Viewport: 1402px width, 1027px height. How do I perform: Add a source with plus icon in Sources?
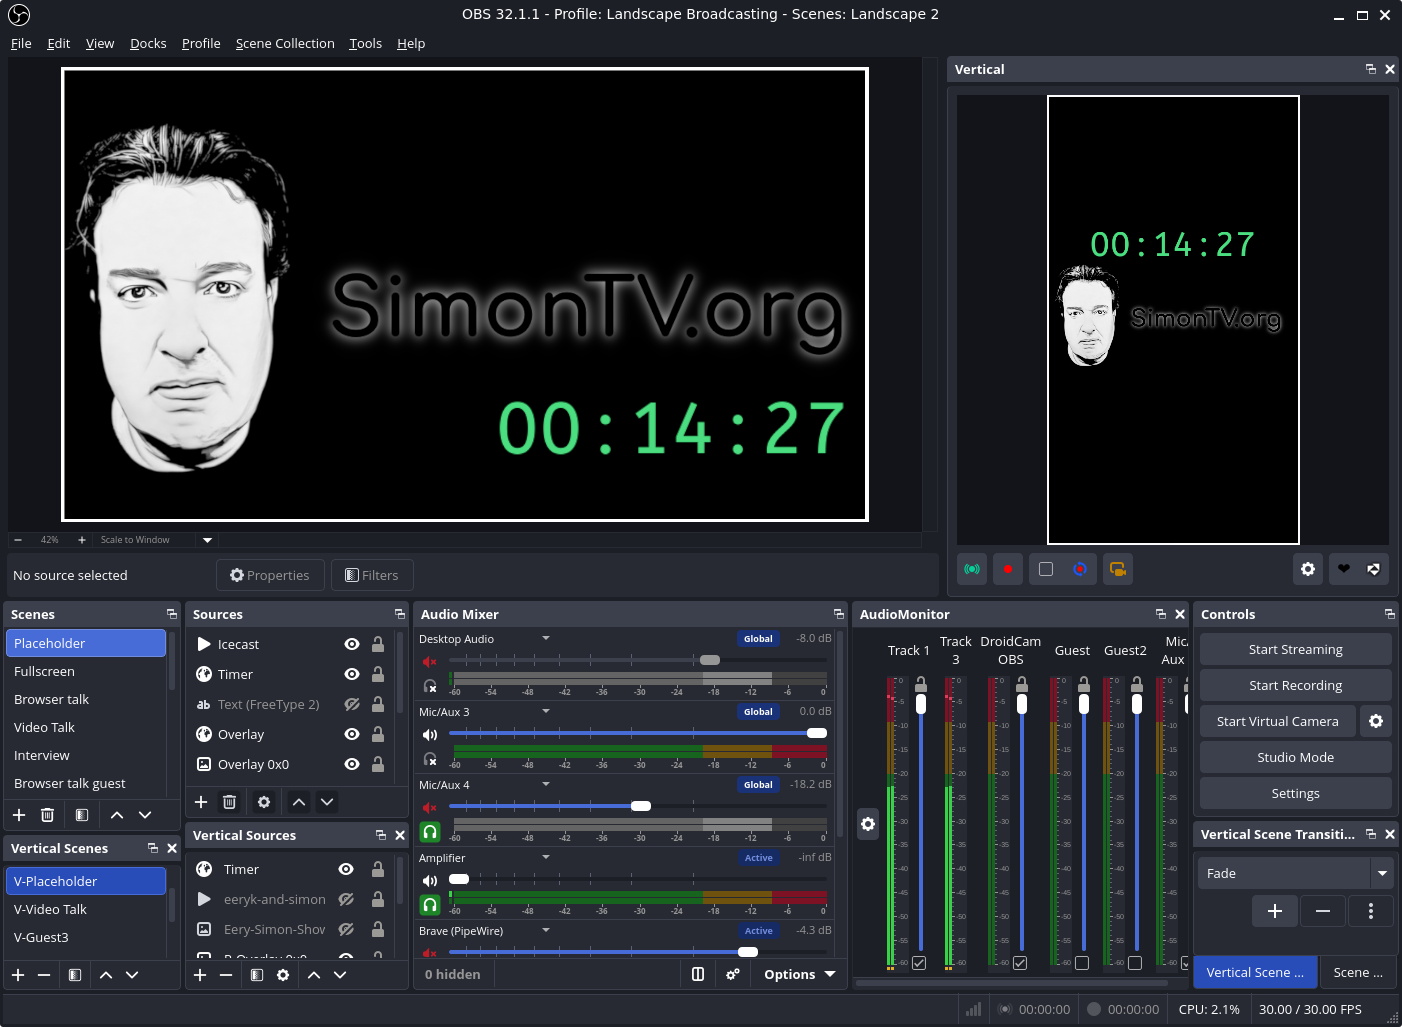pos(201,802)
